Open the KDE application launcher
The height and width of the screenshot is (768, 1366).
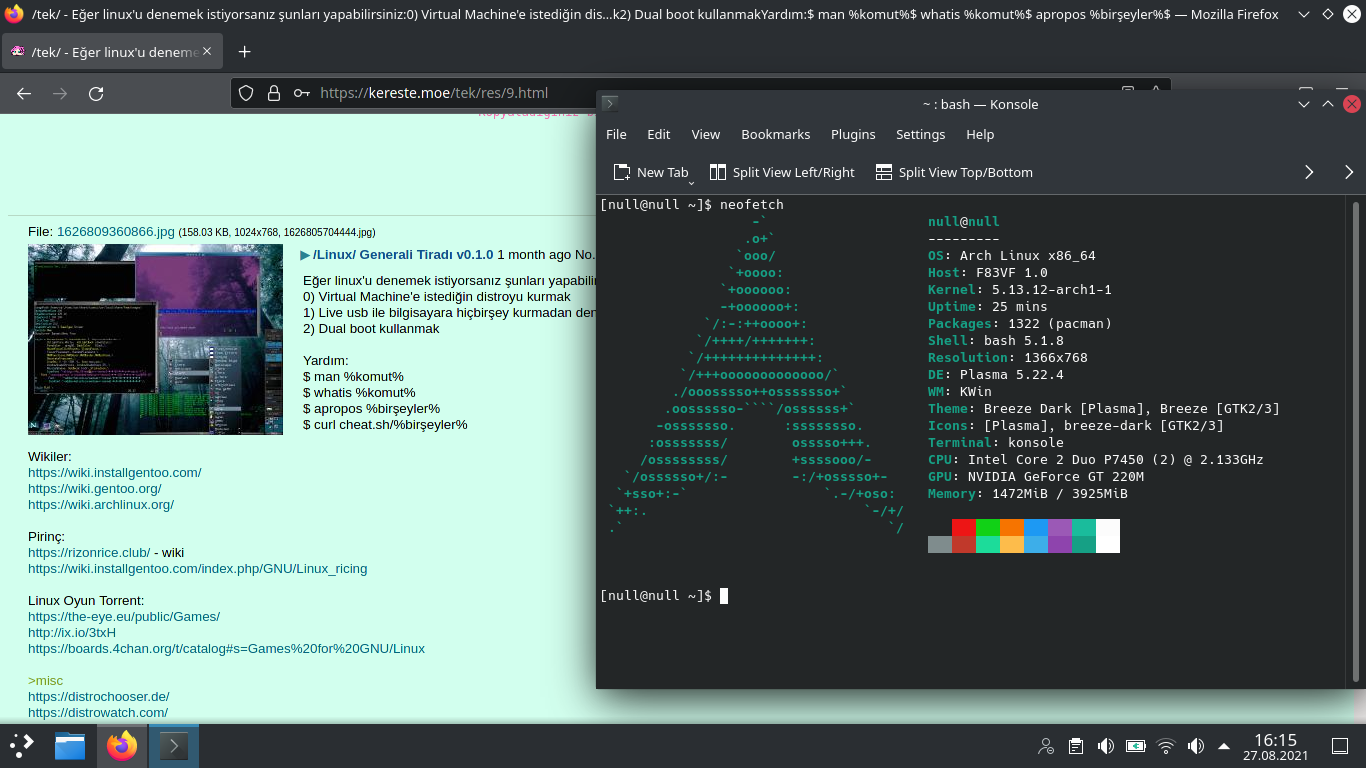(x=21, y=745)
